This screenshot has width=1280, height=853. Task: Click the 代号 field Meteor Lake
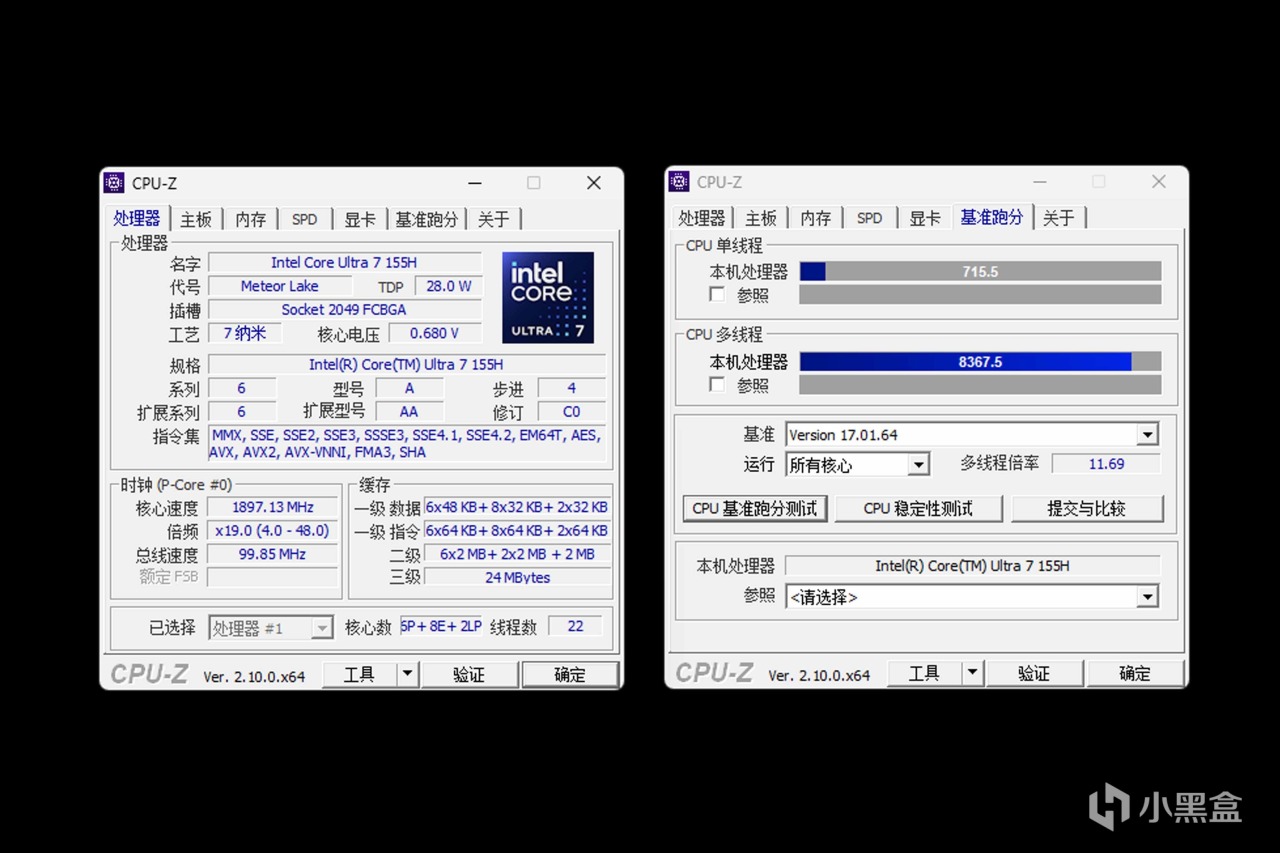[x=280, y=286]
